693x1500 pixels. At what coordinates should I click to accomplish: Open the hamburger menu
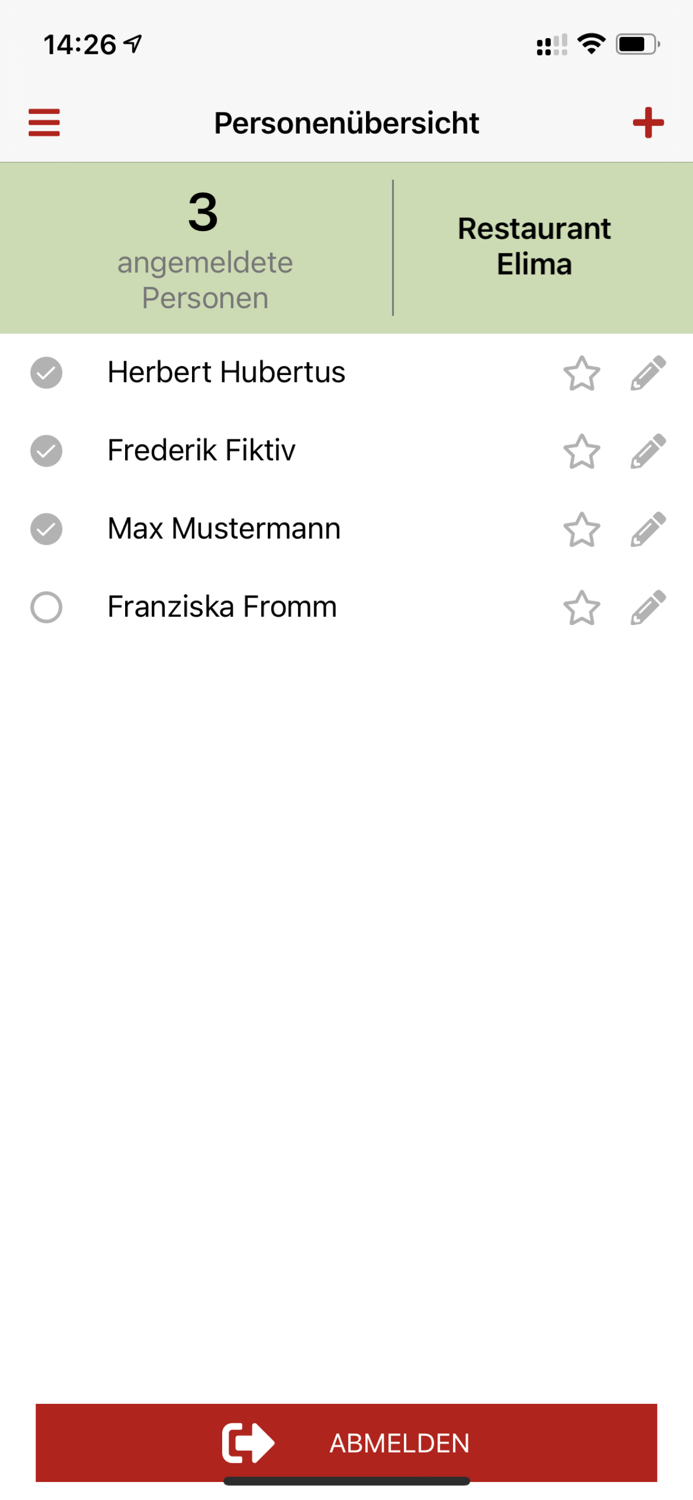(43, 122)
